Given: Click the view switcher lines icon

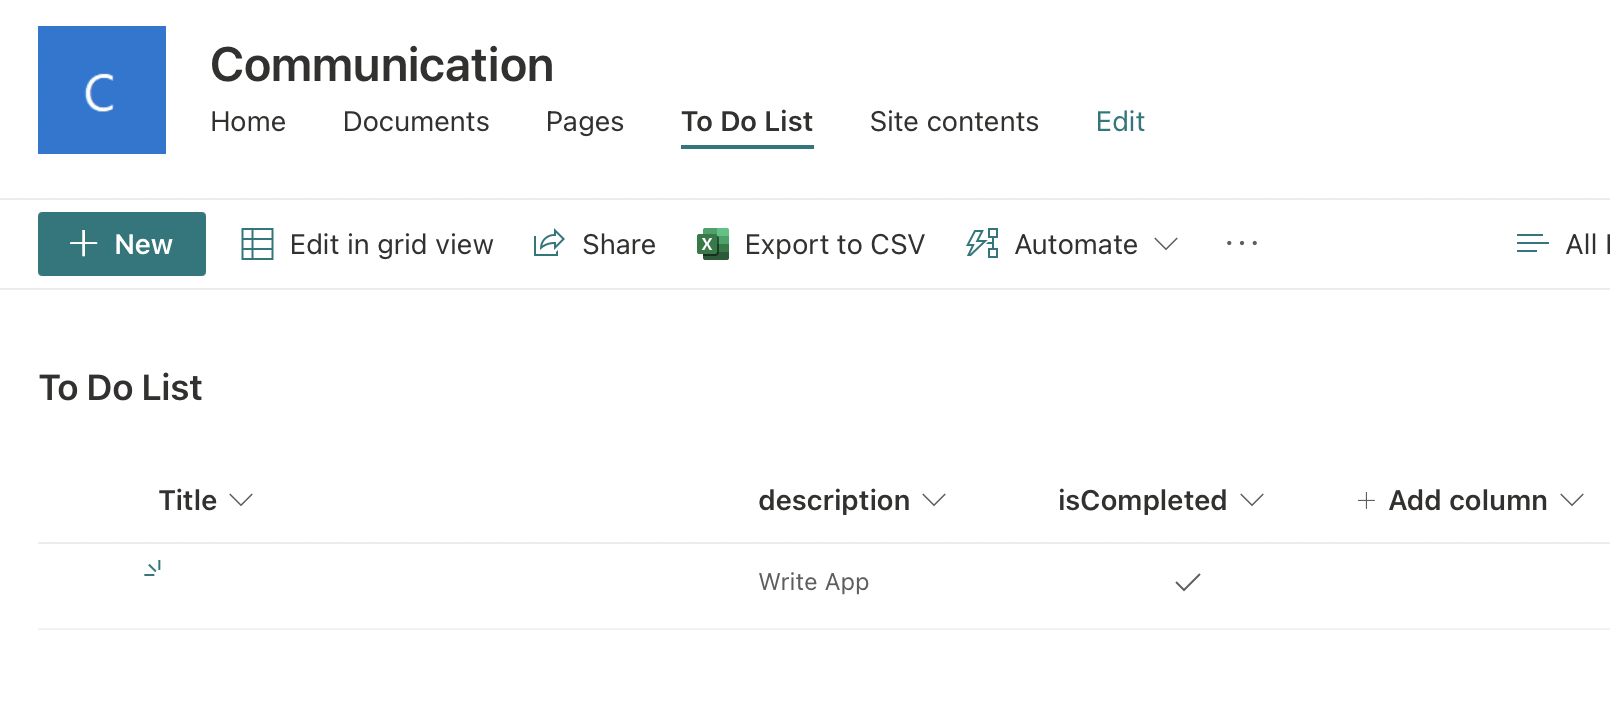Looking at the screenshot, I should tap(1532, 244).
